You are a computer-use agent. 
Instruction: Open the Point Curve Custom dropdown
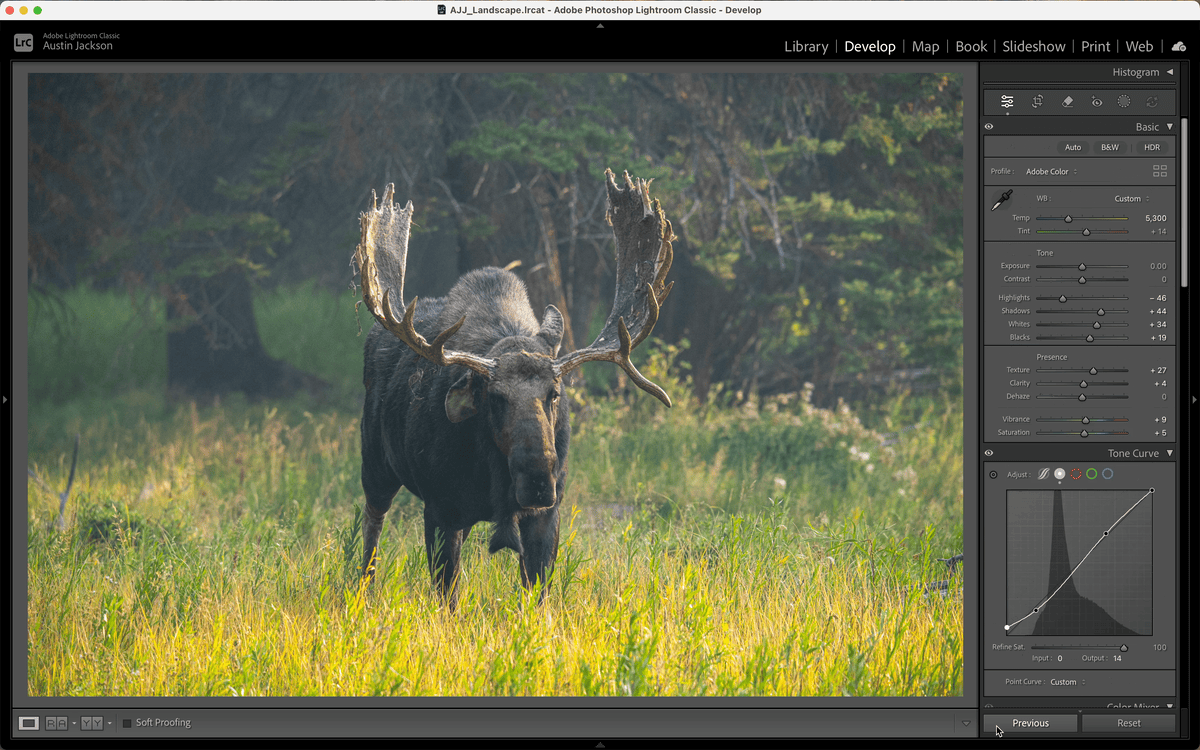pos(1066,682)
